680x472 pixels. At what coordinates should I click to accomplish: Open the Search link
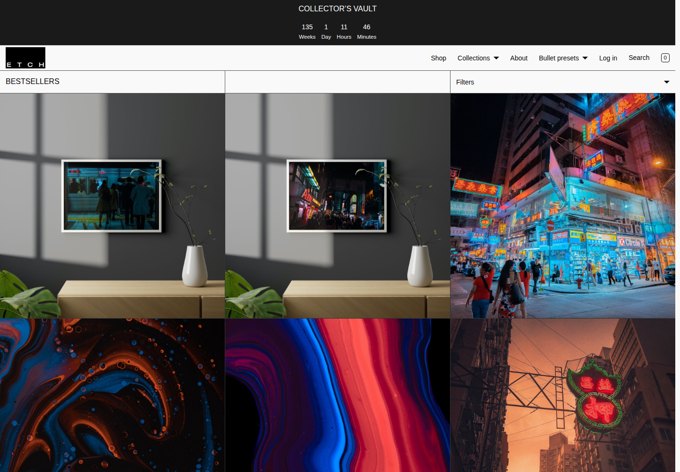[x=639, y=58]
